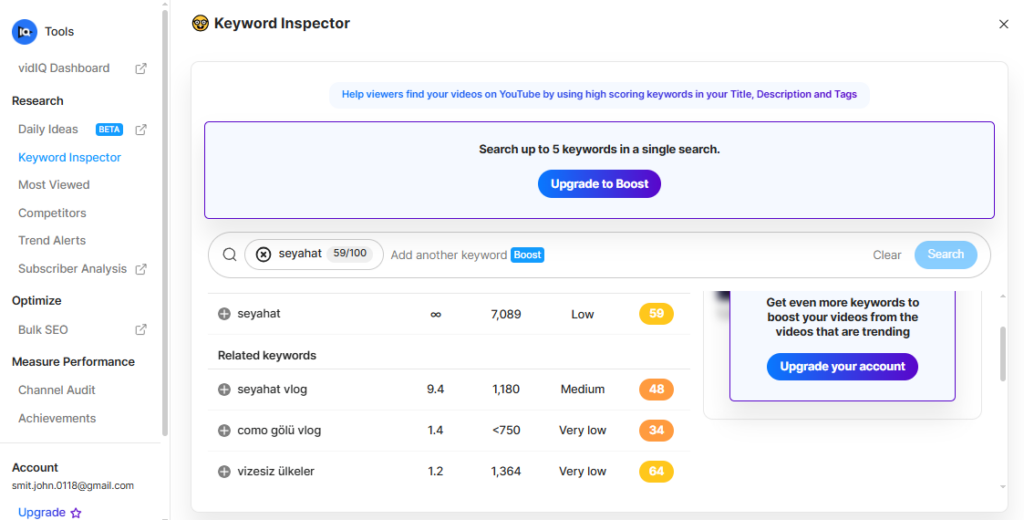Click the Add another keyword field
Screen dimensions: 1024x520
pos(448,255)
